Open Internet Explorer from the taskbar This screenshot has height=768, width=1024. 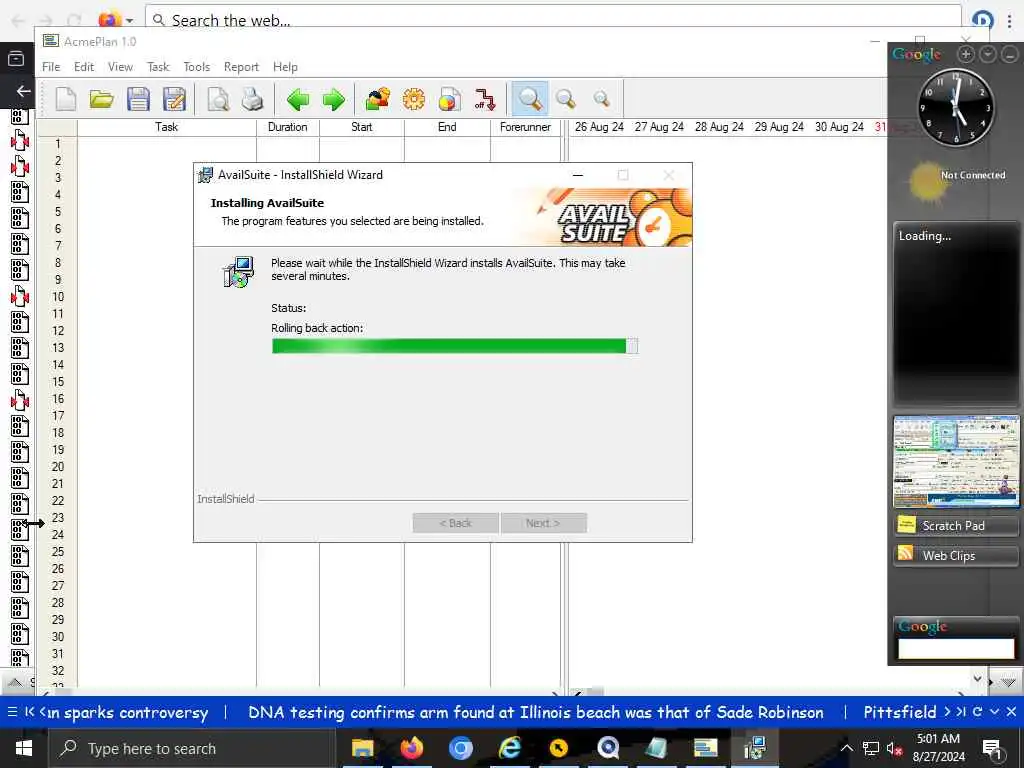pos(509,748)
